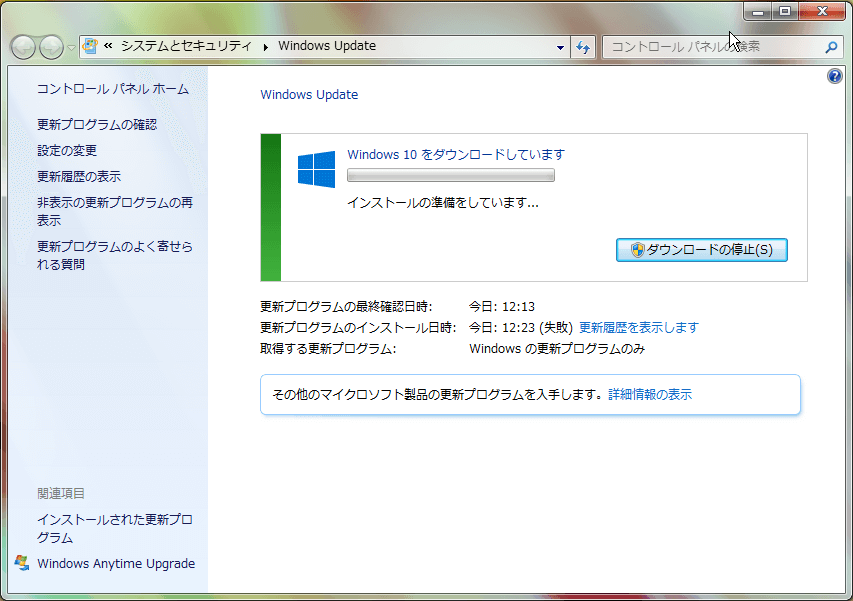Click the Windows 10 download progress bar
The height and width of the screenshot is (601, 853).
(450, 176)
